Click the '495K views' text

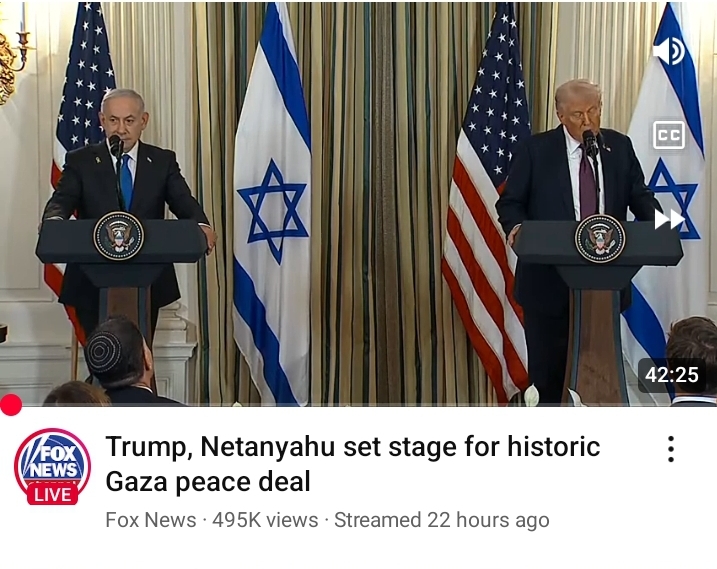point(265,520)
